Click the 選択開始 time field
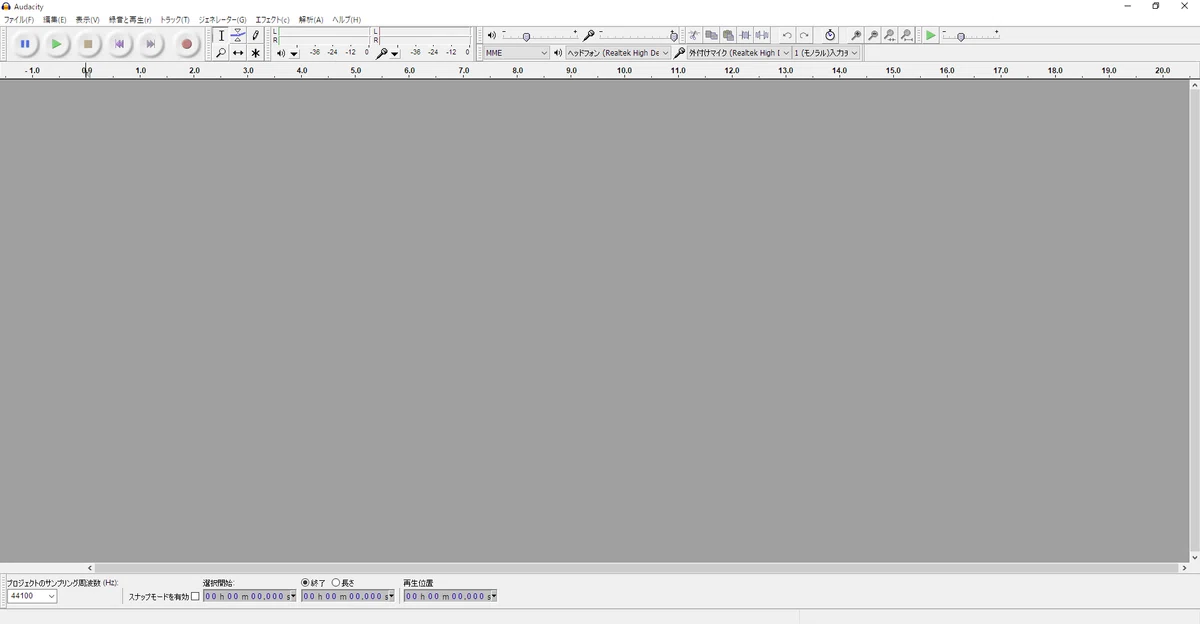Viewport: 1200px width, 624px height. point(250,597)
